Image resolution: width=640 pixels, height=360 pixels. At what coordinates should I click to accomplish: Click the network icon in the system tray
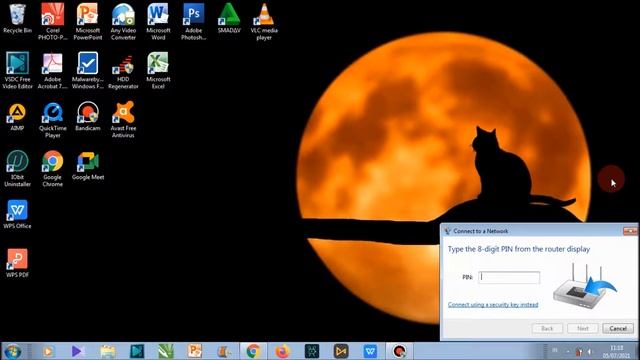tap(579, 351)
